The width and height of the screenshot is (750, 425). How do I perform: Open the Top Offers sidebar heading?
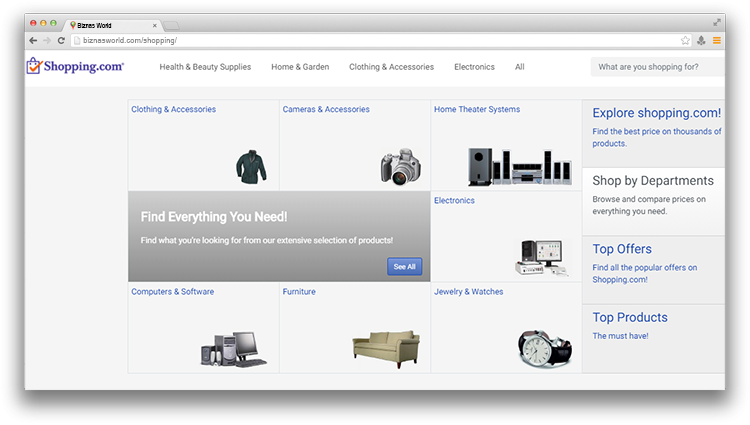pyautogui.click(x=621, y=249)
